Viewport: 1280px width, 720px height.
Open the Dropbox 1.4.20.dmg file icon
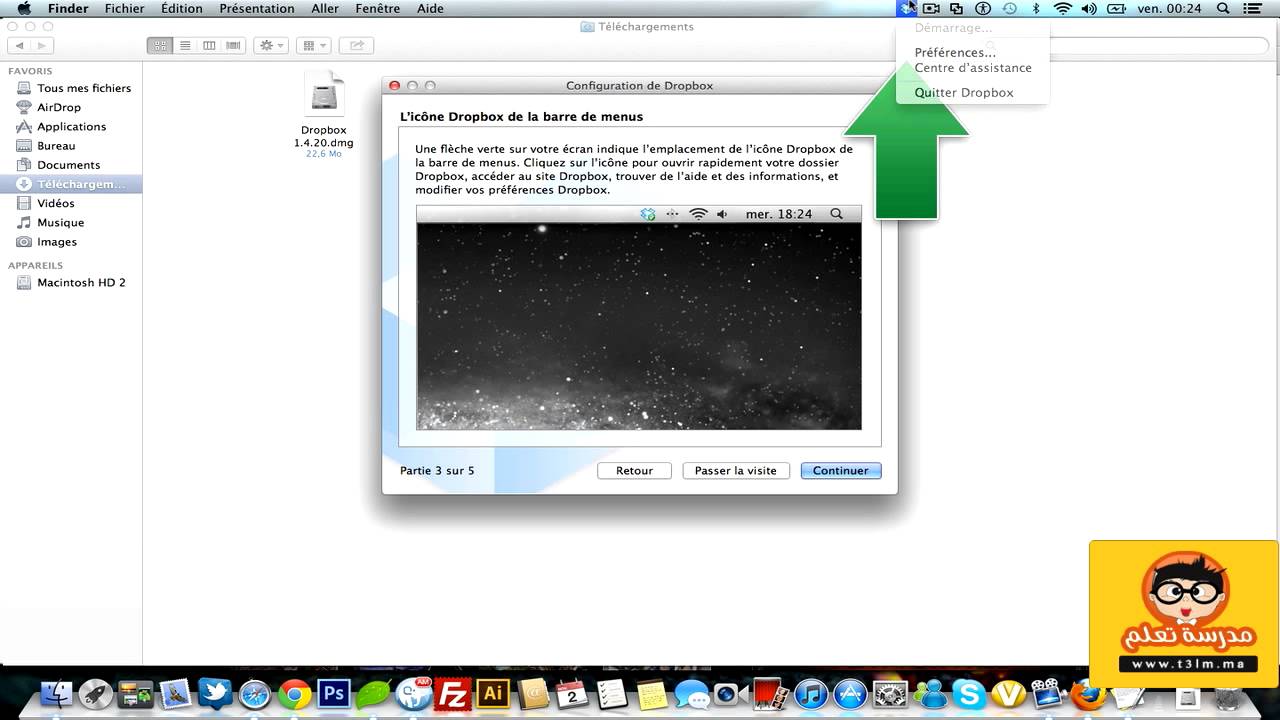point(324,95)
